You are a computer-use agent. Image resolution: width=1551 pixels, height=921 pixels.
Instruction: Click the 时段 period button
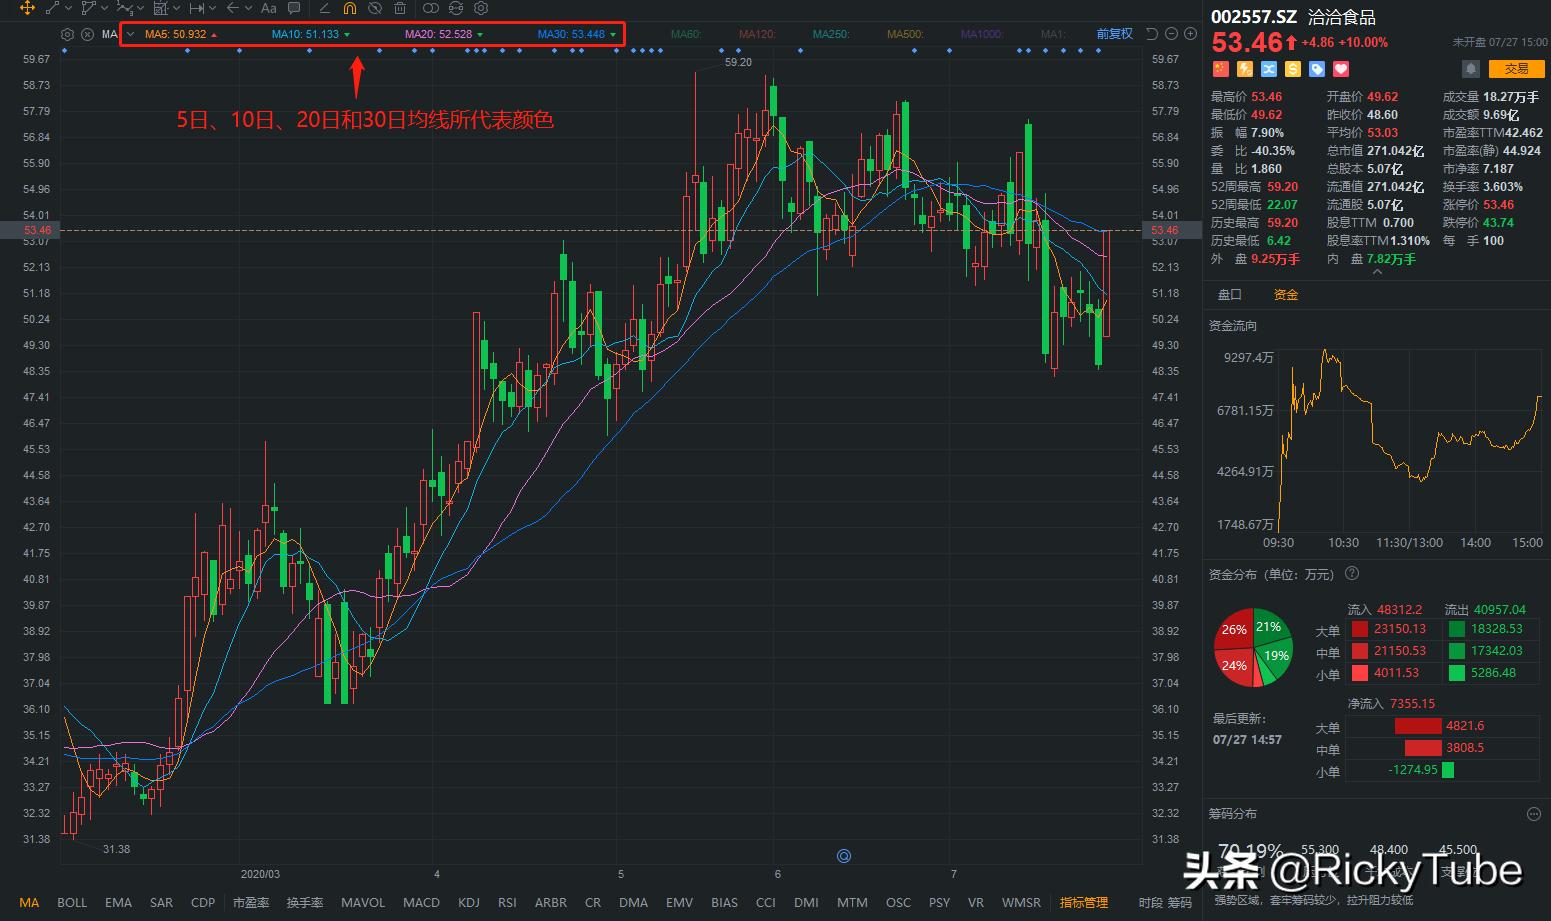(x=1150, y=903)
